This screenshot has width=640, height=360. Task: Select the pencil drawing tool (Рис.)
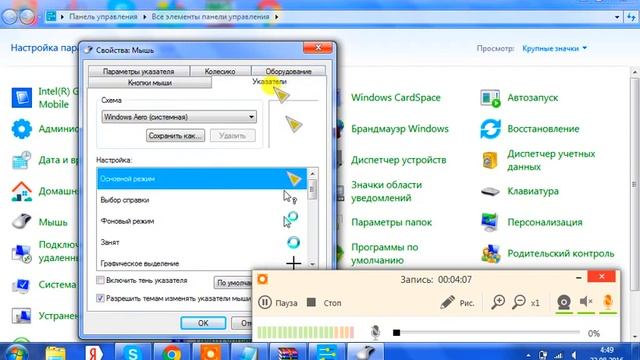click(457, 303)
